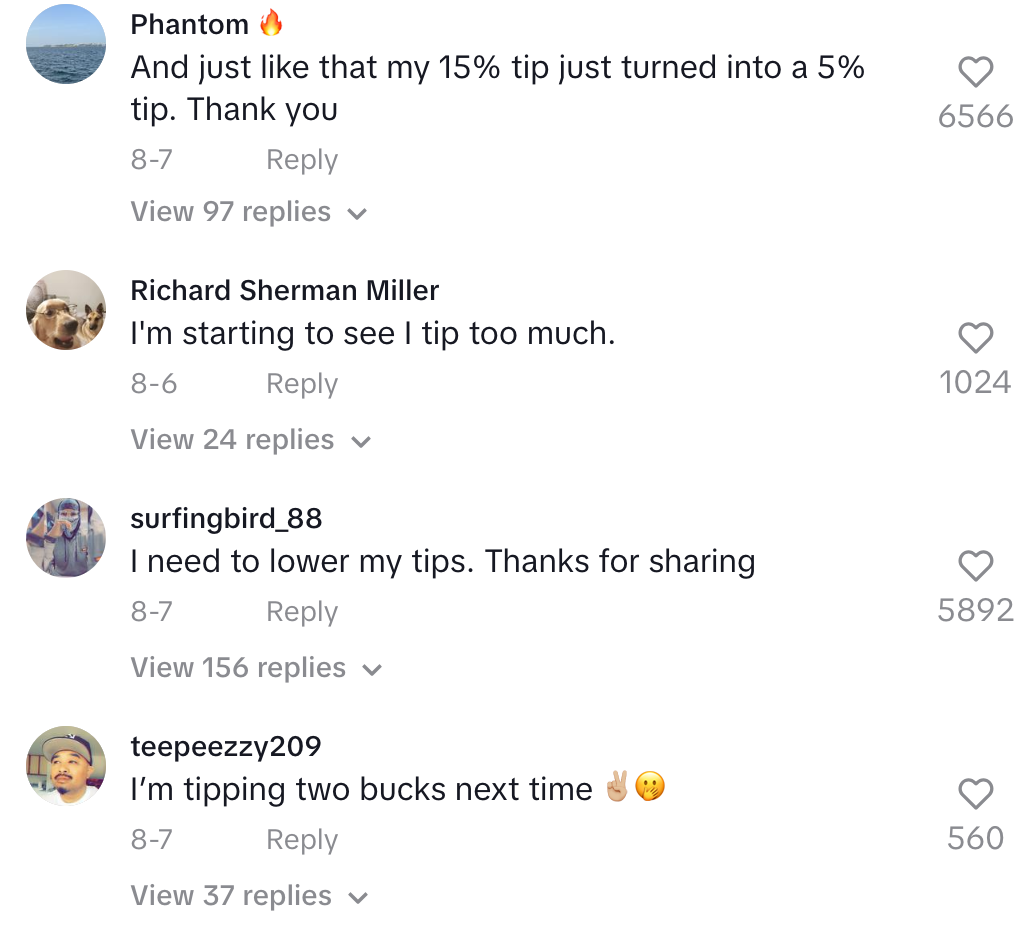Expand View 37 replies
This screenshot has height=926, width=1030.
click(x=249, y=896)
